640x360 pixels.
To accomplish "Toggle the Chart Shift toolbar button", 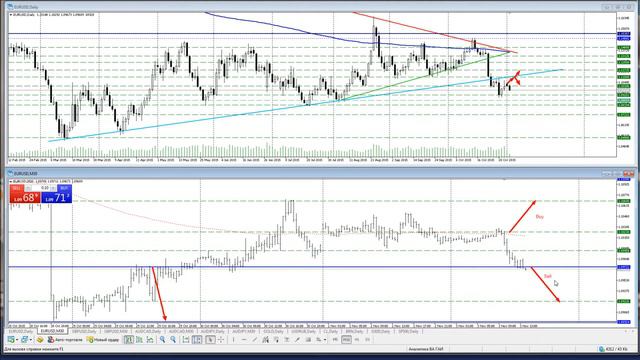I will tap(197, 340).
